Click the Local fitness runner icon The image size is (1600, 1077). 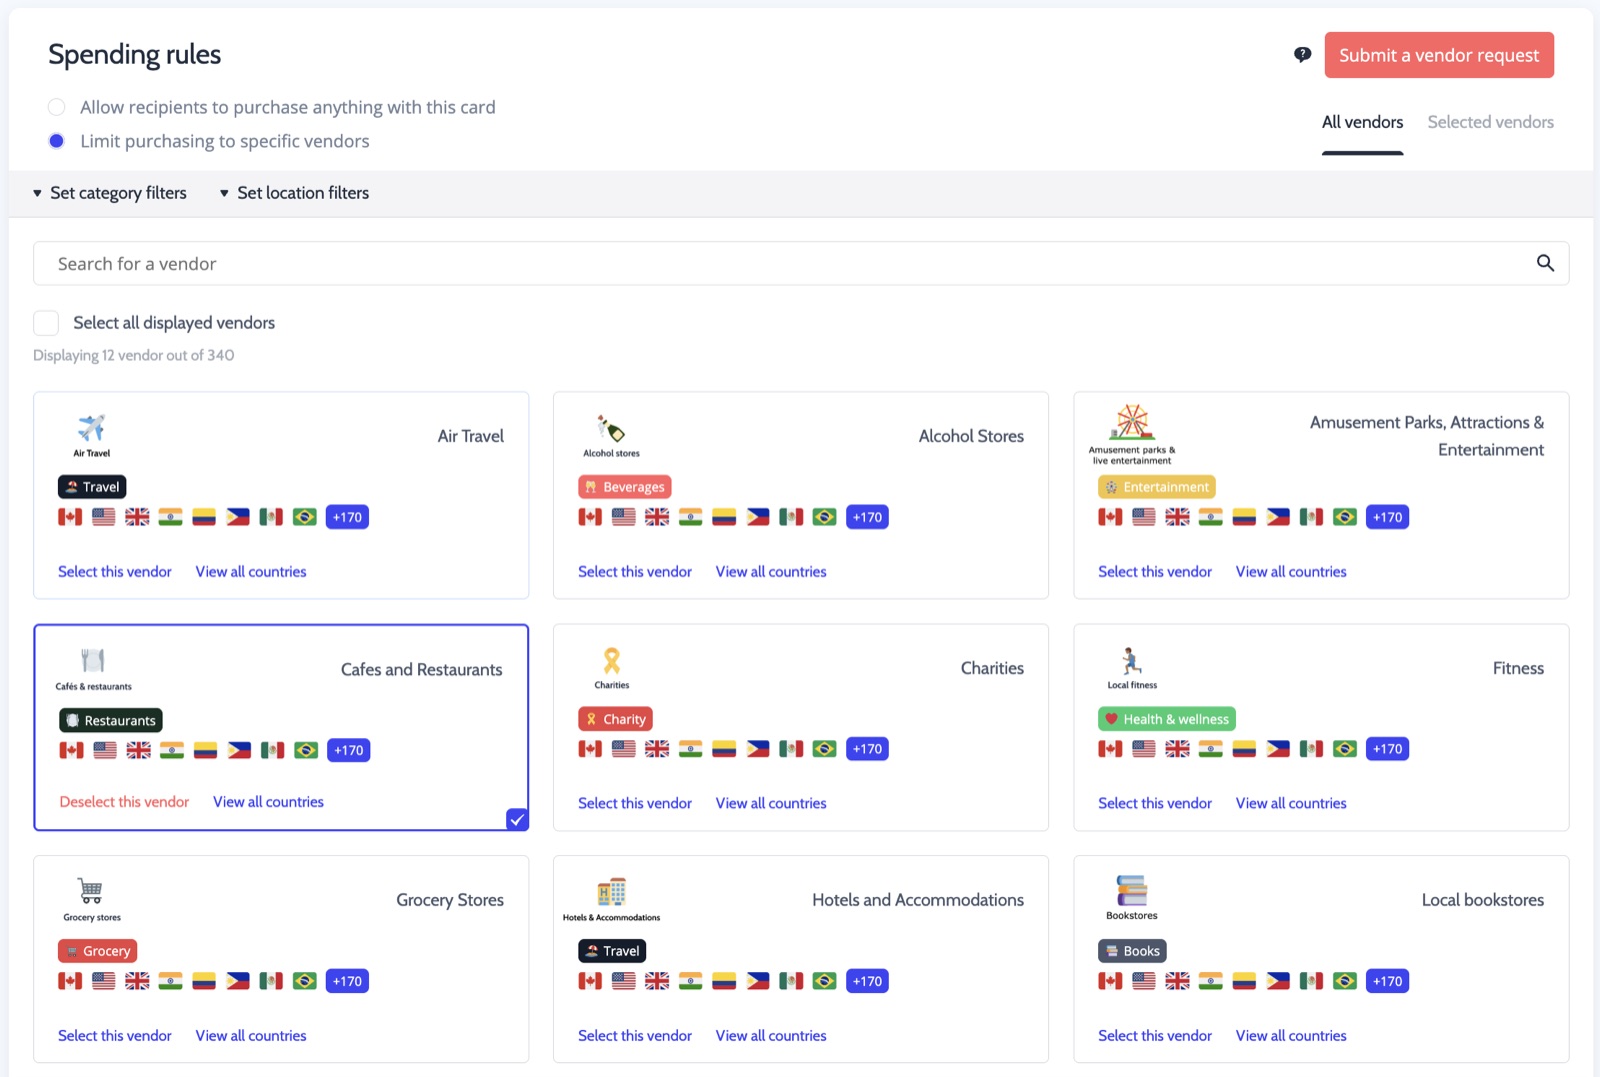pos(1131,661)
